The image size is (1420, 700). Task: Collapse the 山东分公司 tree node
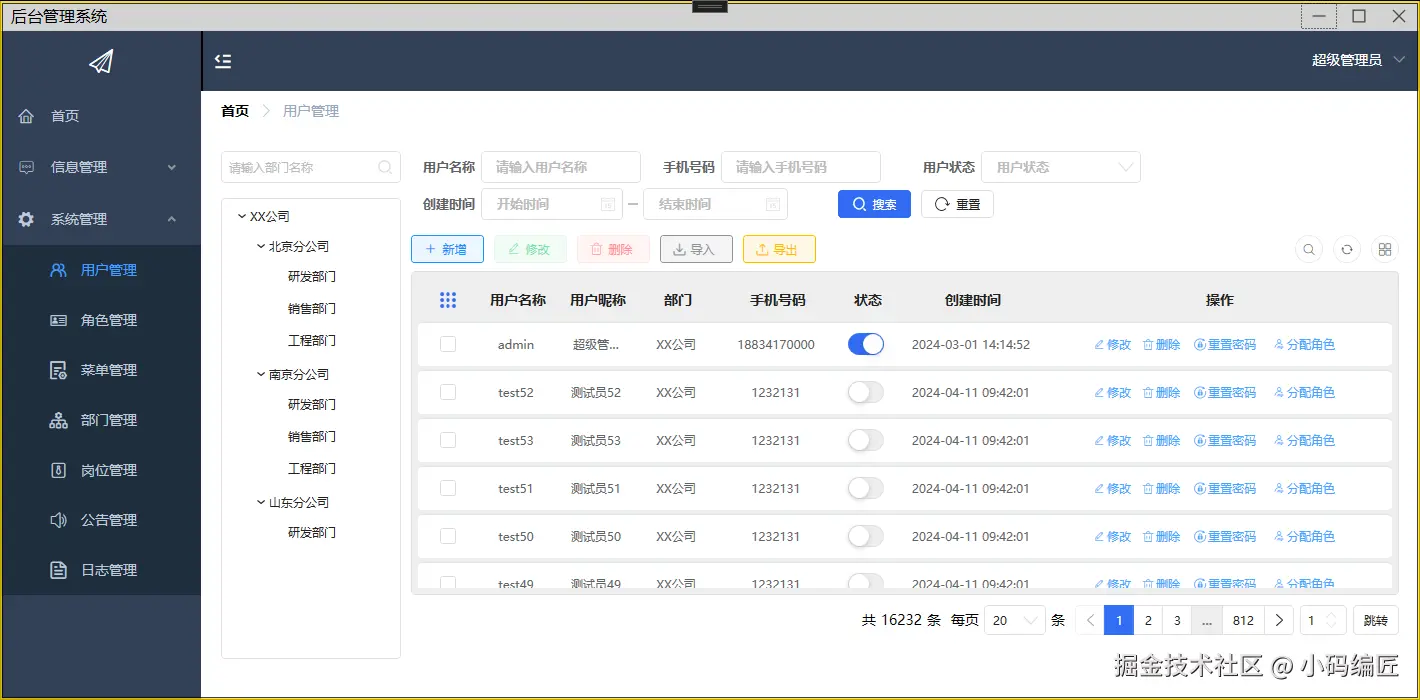(261, 502)
